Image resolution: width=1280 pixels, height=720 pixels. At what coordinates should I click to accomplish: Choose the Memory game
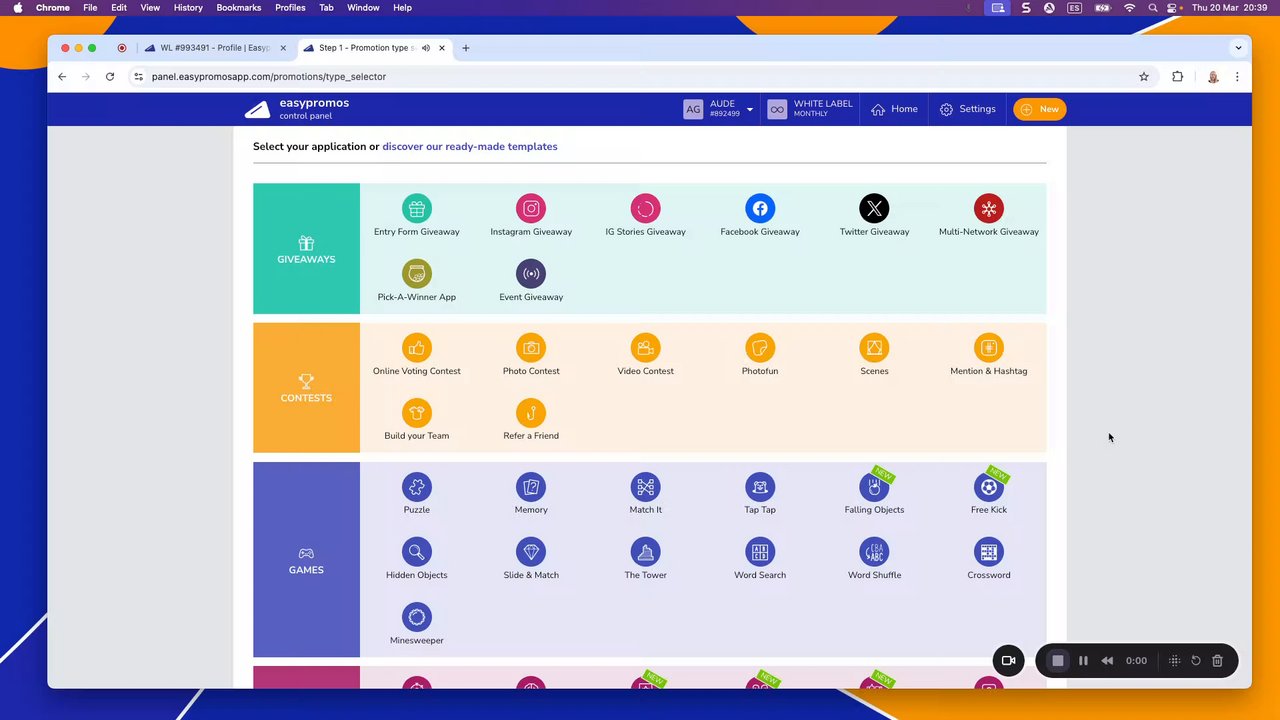(531, 495)
